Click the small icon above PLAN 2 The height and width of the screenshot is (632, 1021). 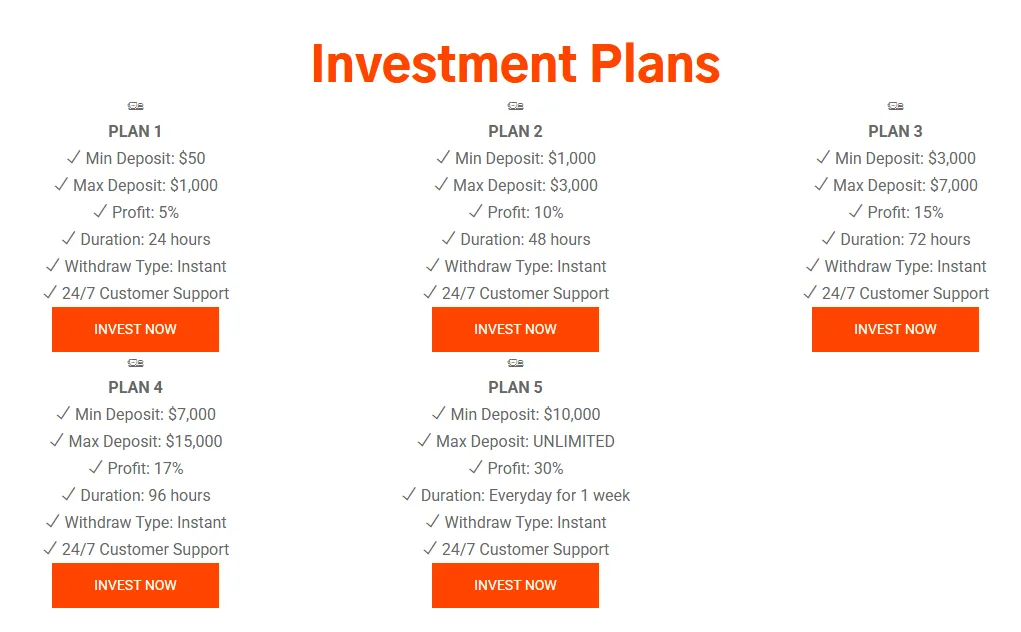tap(515, 106)
